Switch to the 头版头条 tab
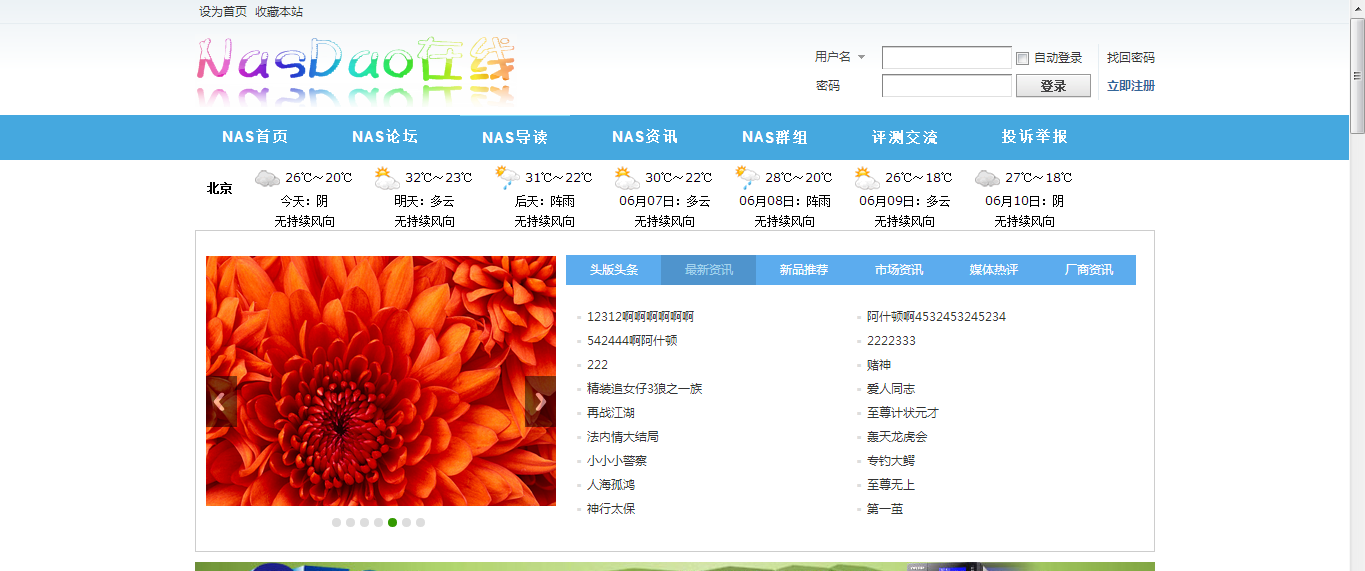 pos(613,270)
